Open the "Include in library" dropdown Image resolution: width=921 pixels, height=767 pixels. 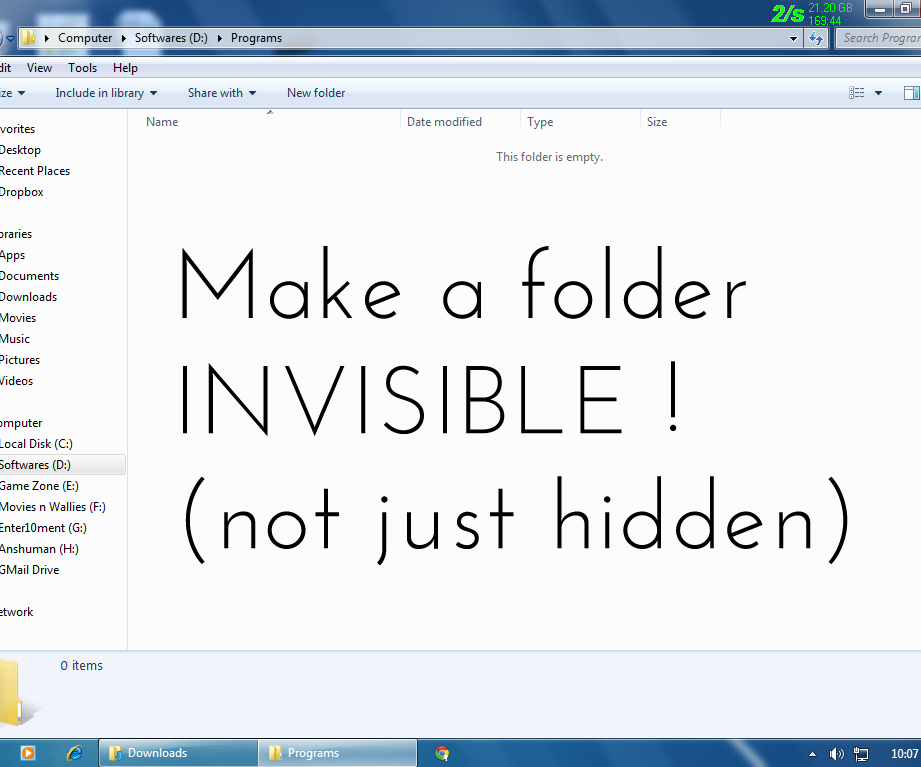tap(106, 92)
